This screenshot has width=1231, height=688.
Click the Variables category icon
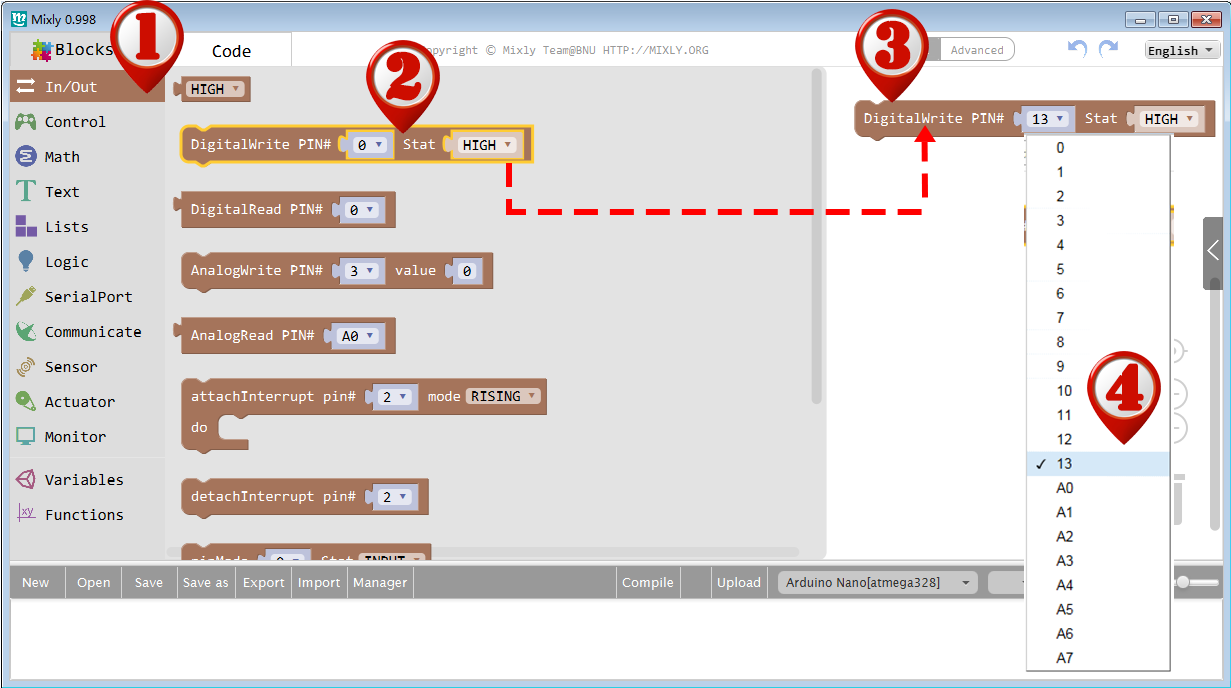click(x=26, y=480)
